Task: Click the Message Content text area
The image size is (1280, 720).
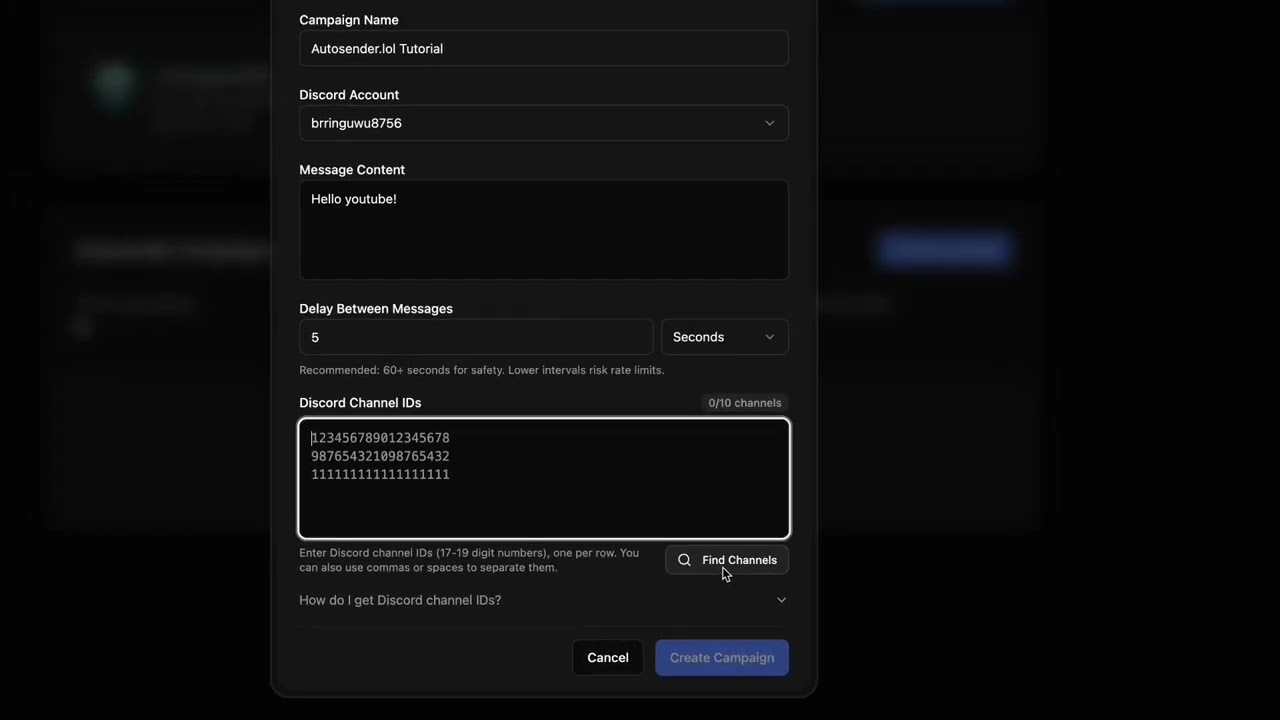Action: (543, 230)
